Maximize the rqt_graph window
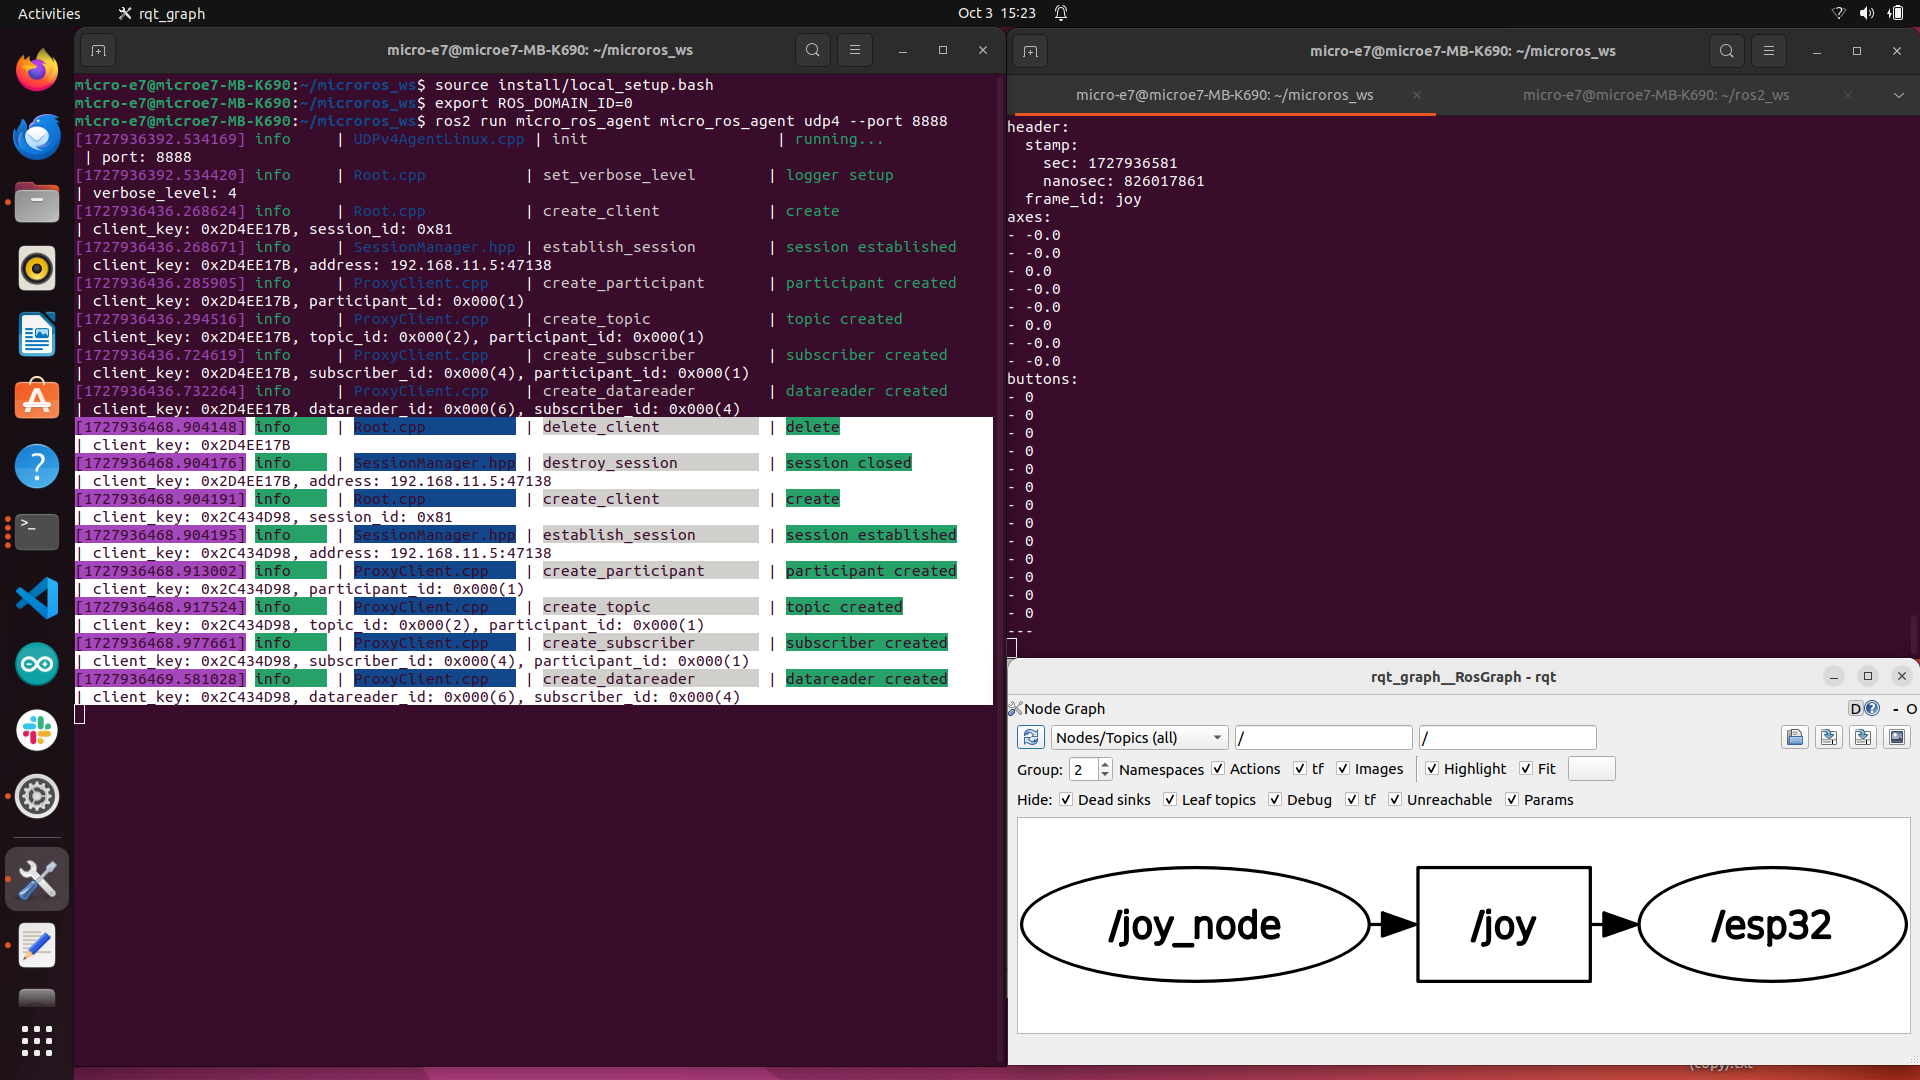 click(x=1868, y=677)
